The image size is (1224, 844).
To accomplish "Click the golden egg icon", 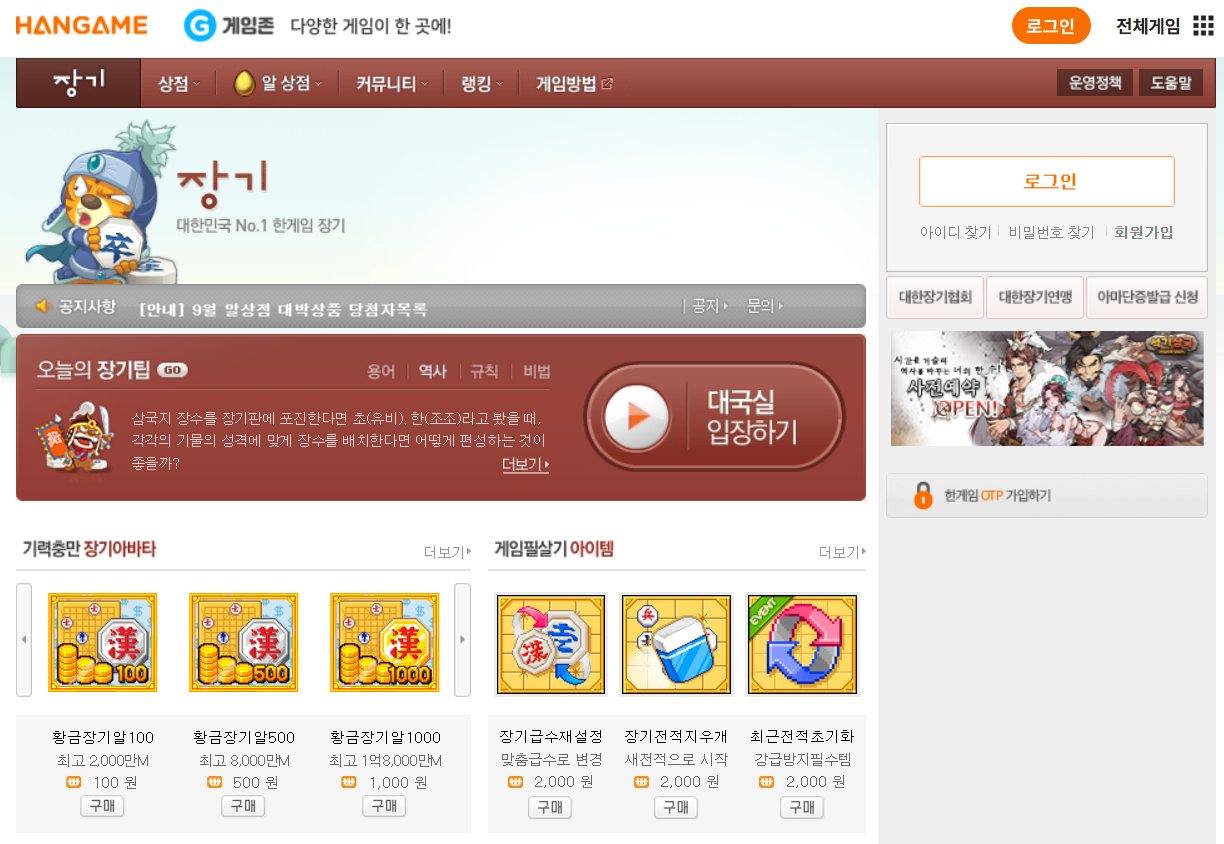I will tap(244, 84).
